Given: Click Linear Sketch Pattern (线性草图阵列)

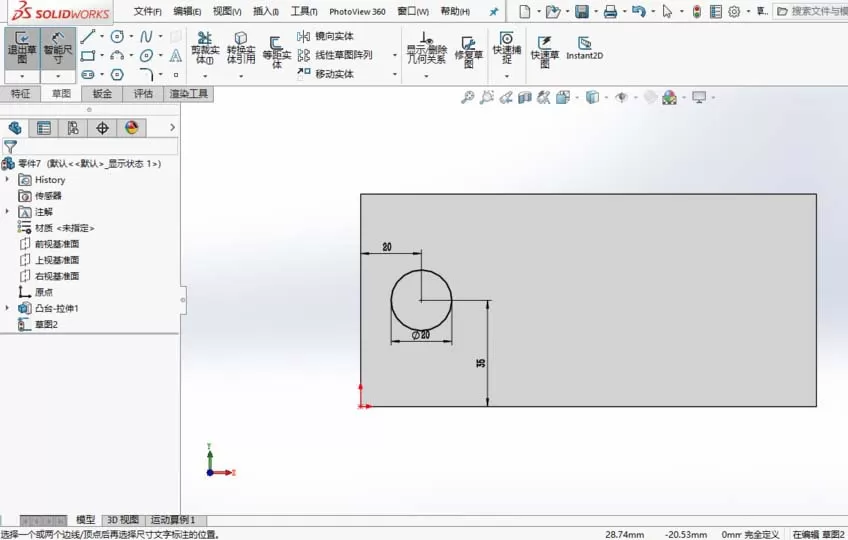Looking at the screenshot, I should (x=335, y=55).
